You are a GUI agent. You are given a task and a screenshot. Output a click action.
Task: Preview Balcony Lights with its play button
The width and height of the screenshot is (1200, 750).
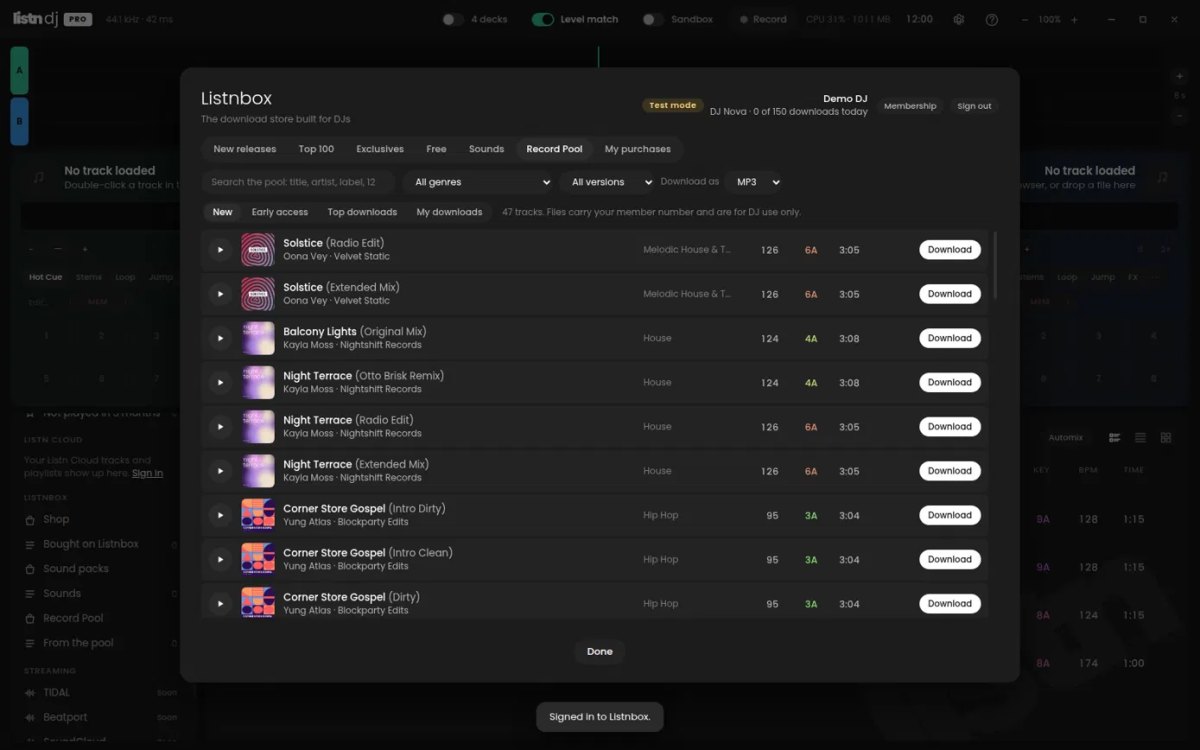220,338
